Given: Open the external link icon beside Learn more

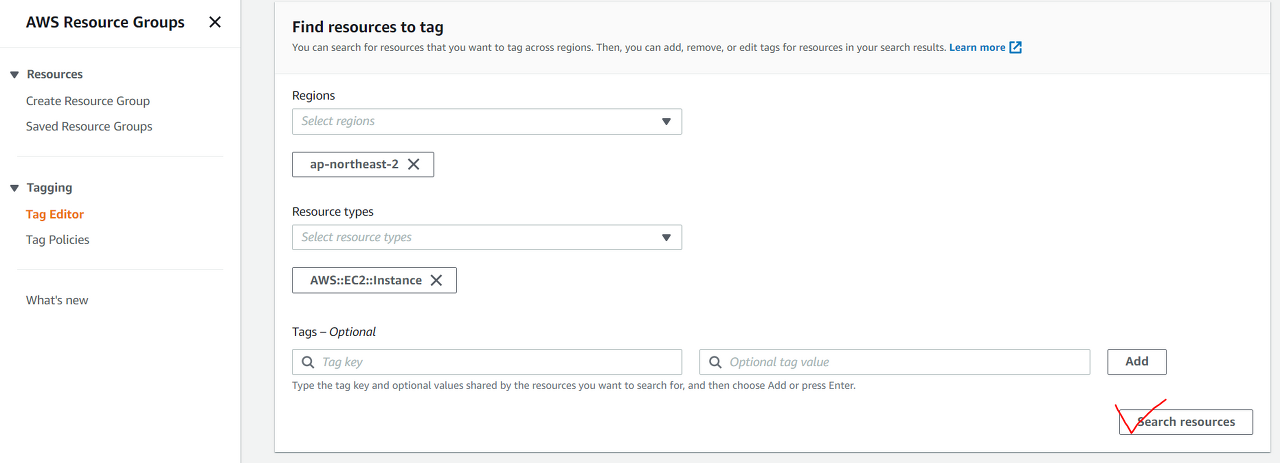Looking at the screenshot, I should pyautogui.click(x=1016, y=47).
